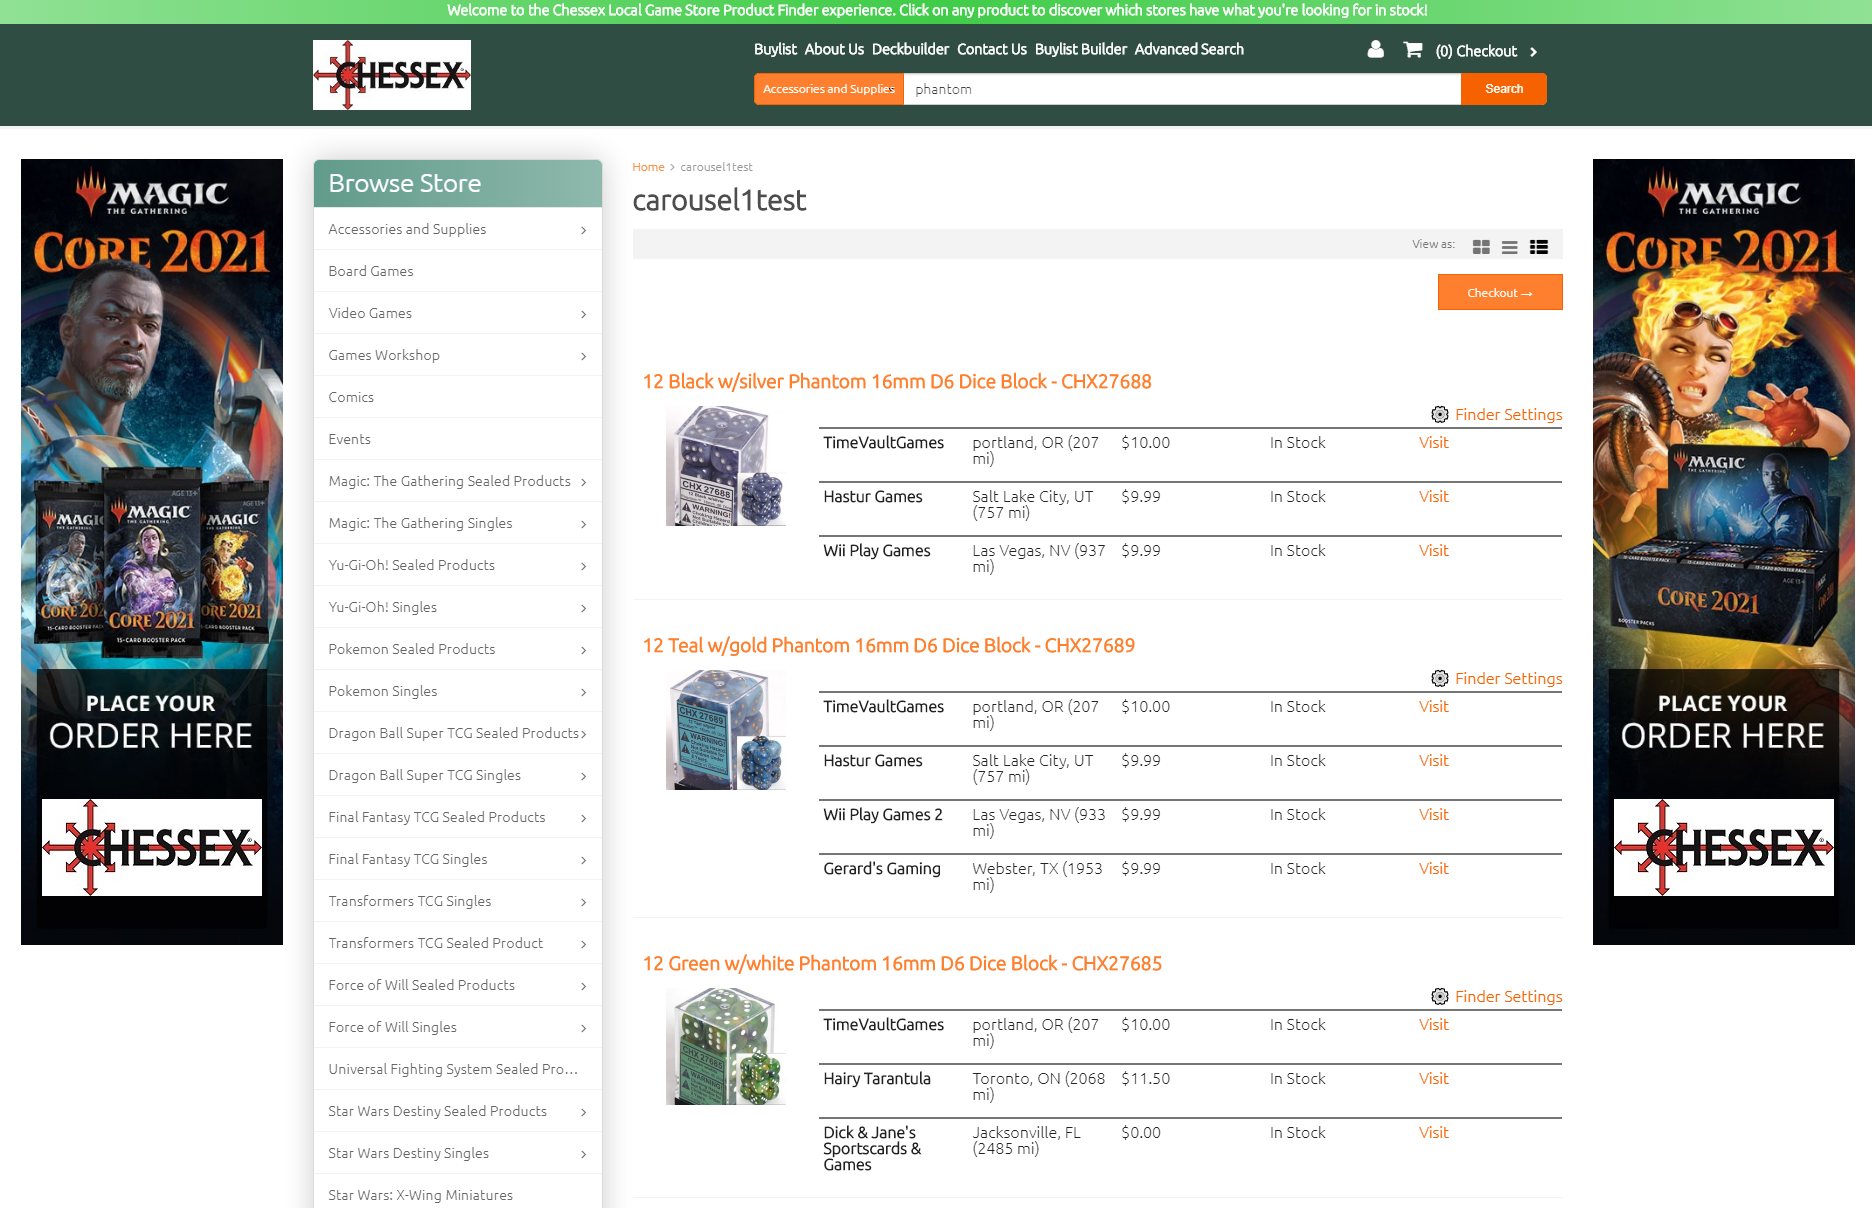
Task: Click gear icon for Black Phantom dice Finder Settings
Action: point(1440,414)
